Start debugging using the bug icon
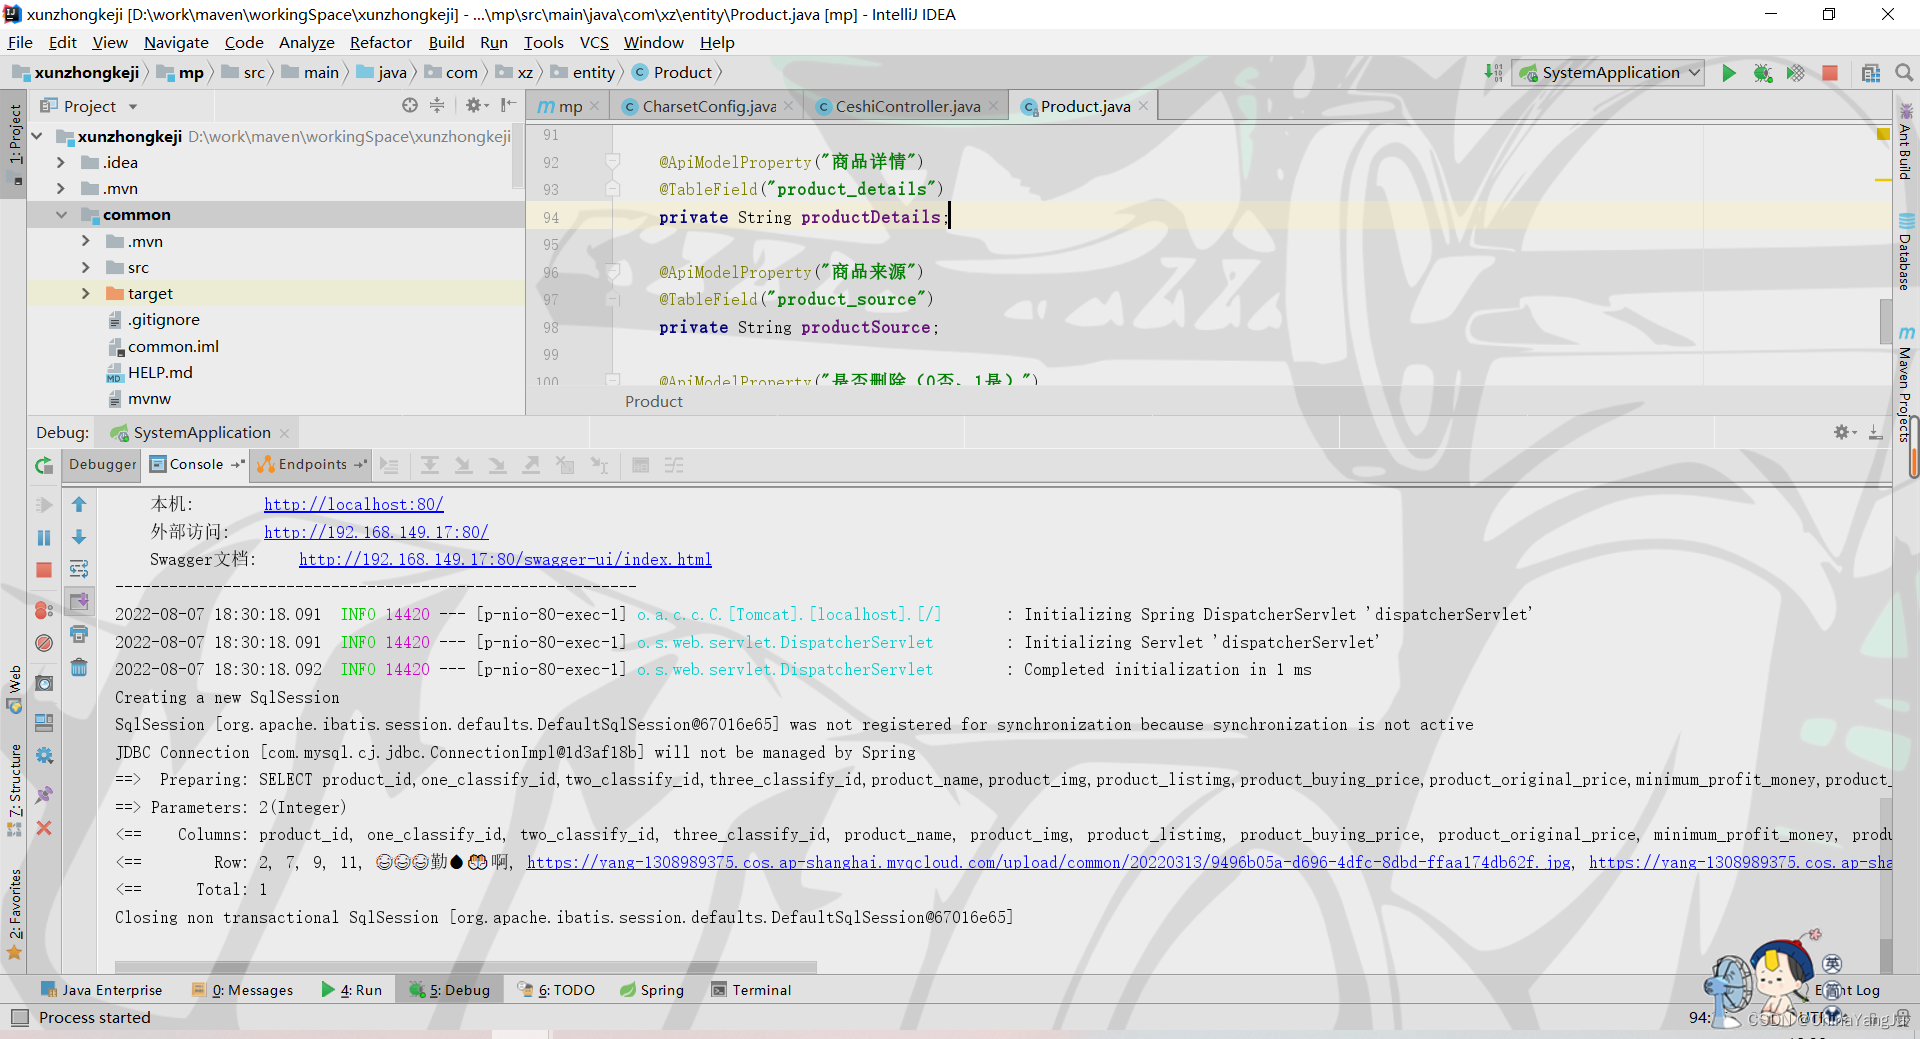Image resolution: width=1920 pixels, height=1039 pixels. [x=1763, y=72]
